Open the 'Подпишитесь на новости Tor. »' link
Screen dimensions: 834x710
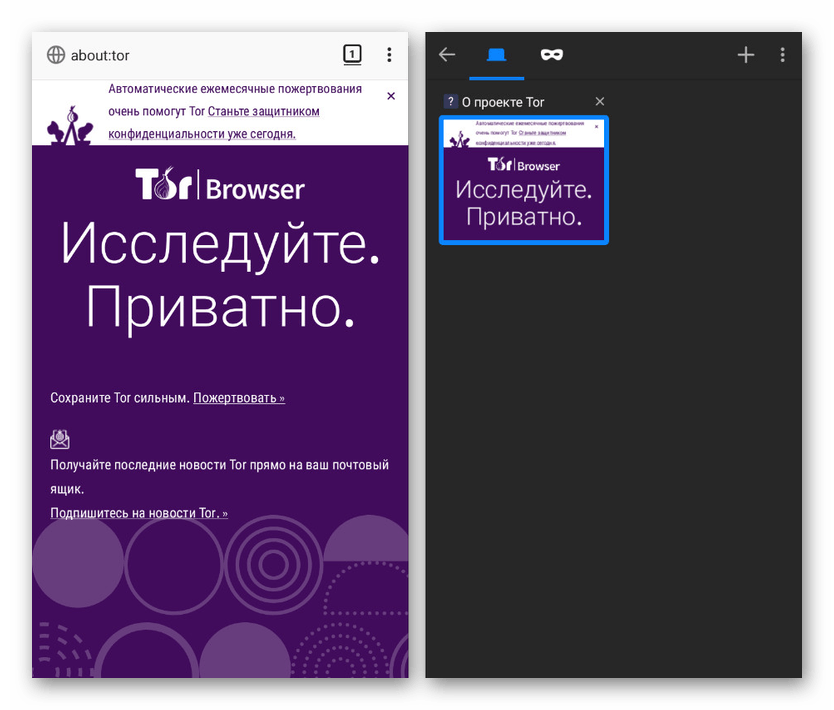tap(139, 513)
